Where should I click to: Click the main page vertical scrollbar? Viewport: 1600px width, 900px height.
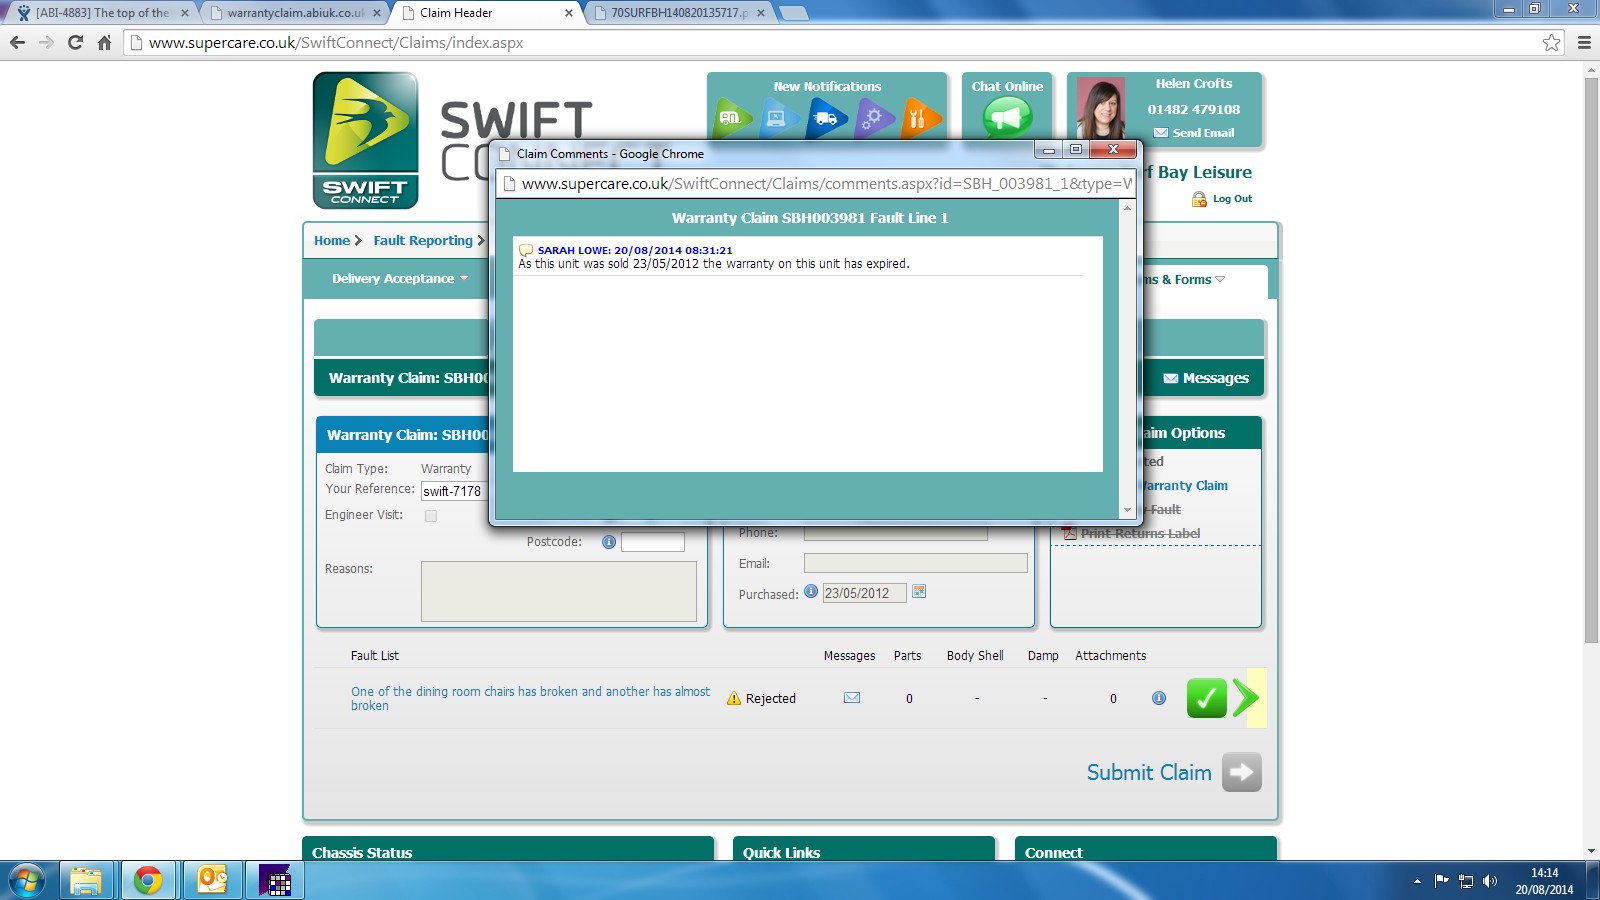(1591, 360)
